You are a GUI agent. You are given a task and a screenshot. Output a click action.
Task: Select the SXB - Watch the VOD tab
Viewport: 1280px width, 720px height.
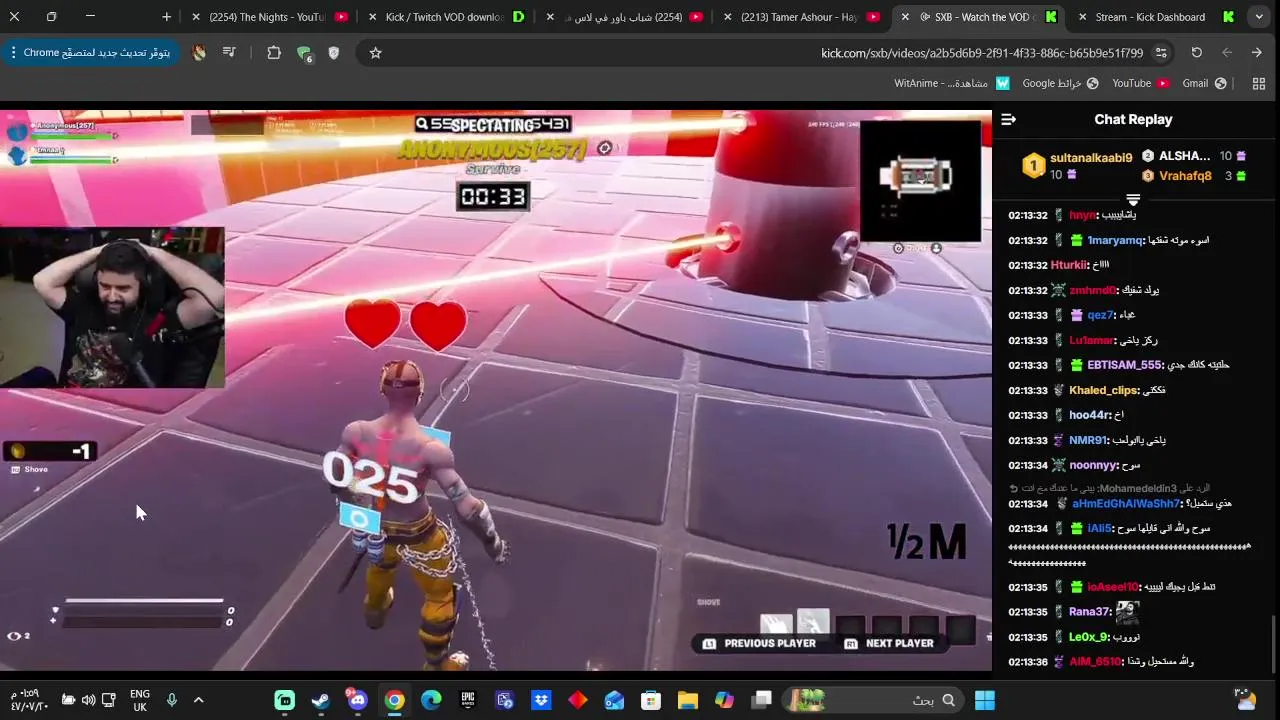point(982,17)
